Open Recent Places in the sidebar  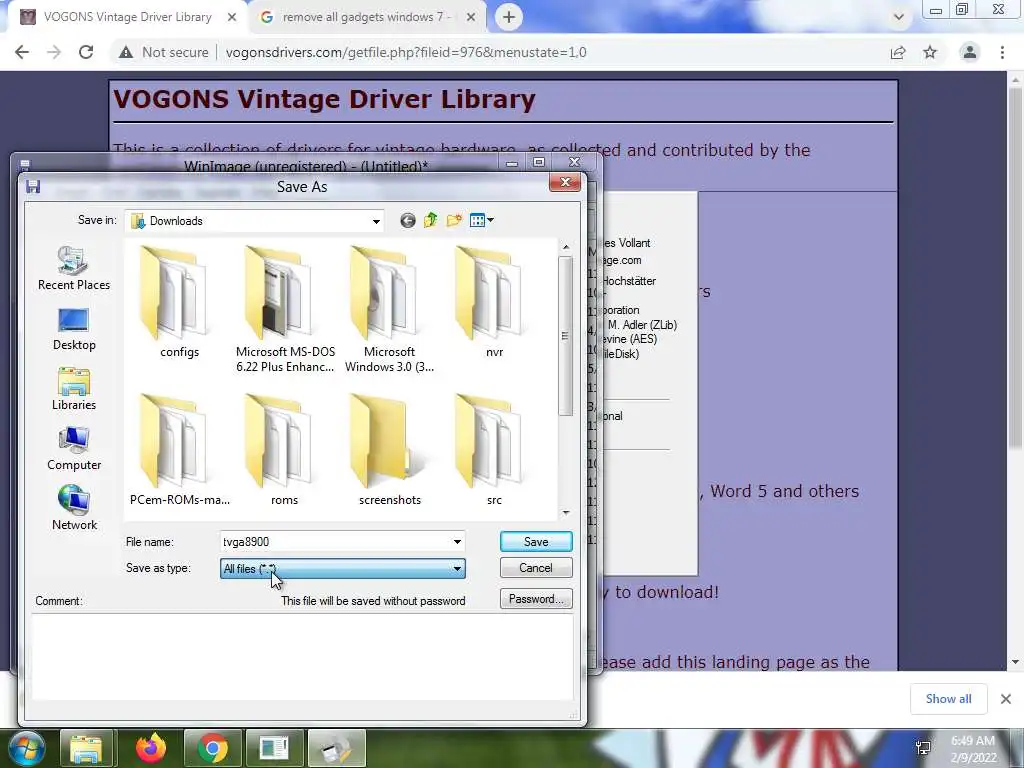pos(74,268)
